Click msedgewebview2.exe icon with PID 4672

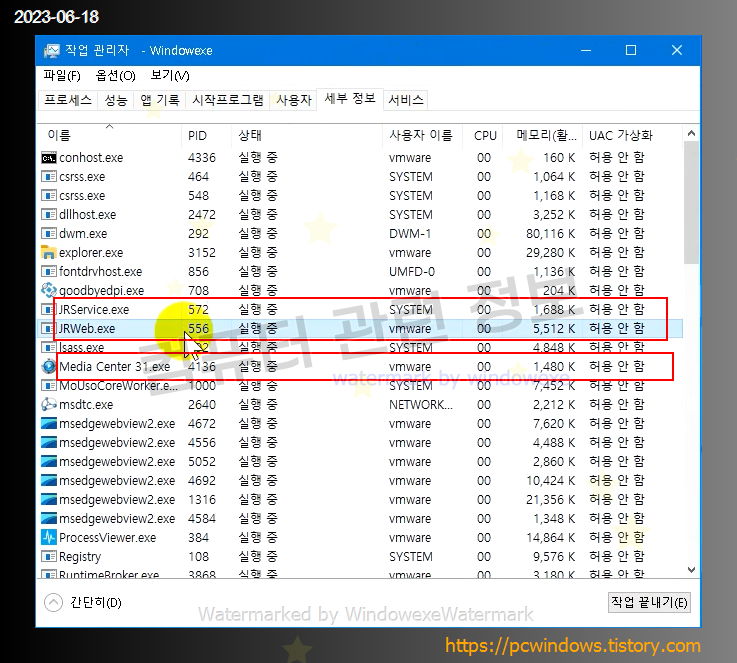(49, 423)
